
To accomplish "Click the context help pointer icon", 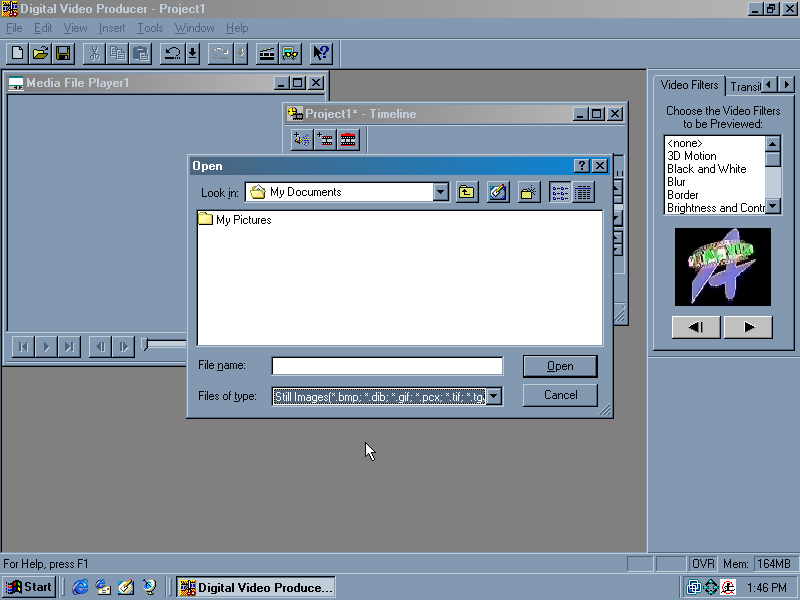I will pos(321,53).
